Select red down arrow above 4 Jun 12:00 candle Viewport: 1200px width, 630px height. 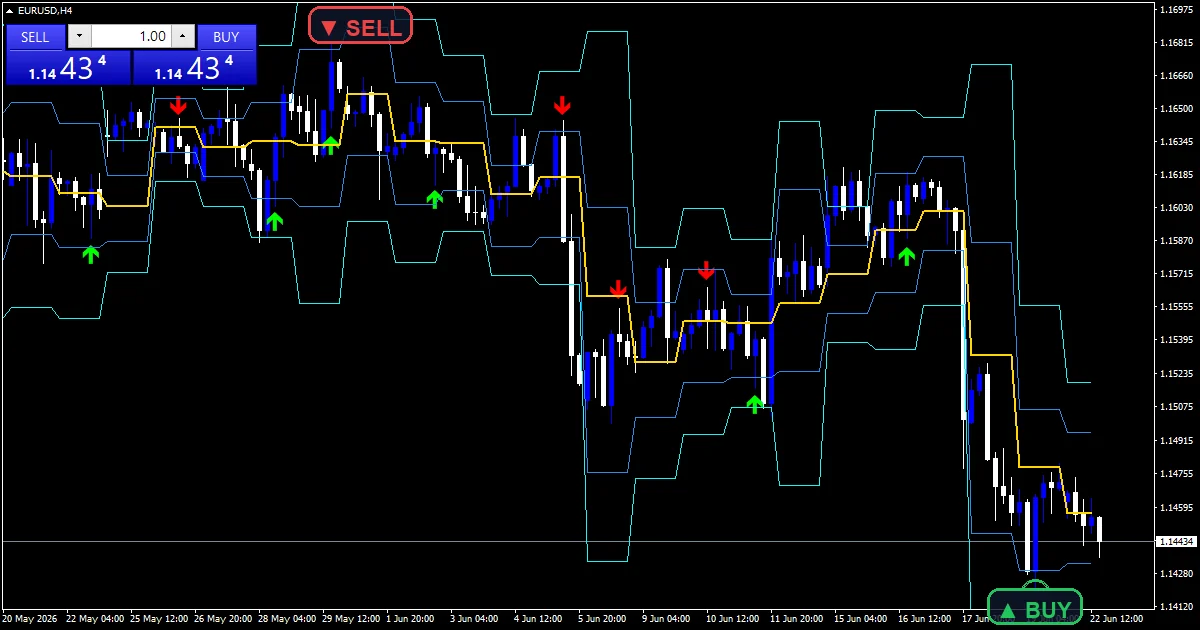tap(563, 105)
